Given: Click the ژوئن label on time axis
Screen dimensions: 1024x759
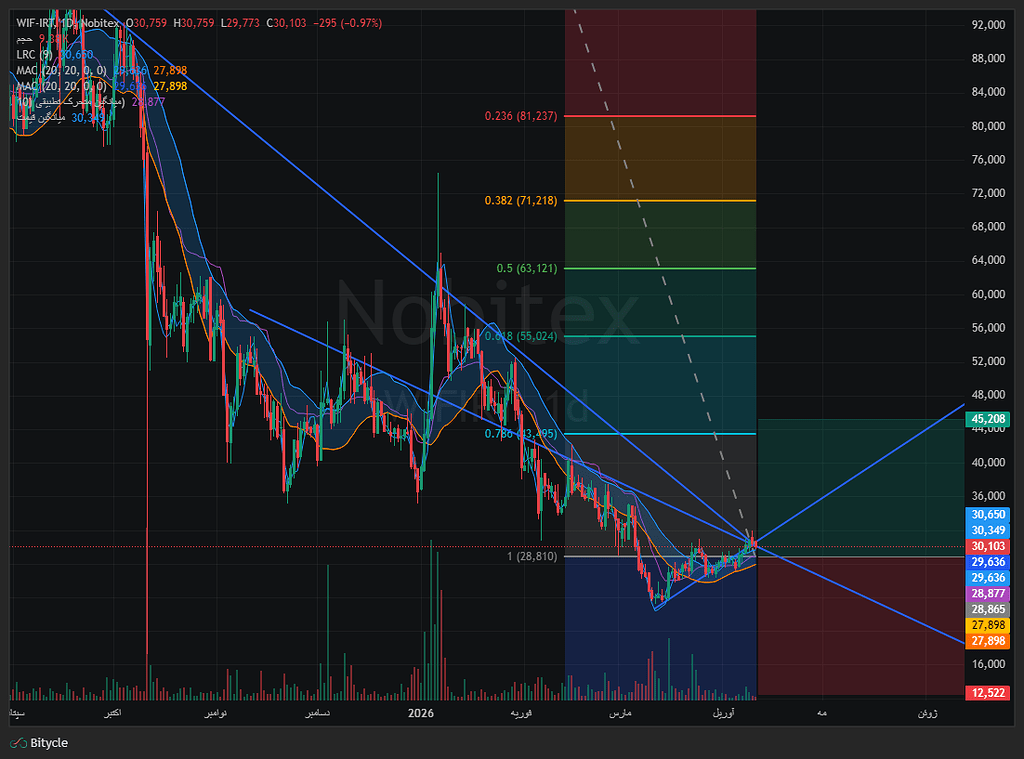Looking at the screenshot, I should click(x=927, y=713).
